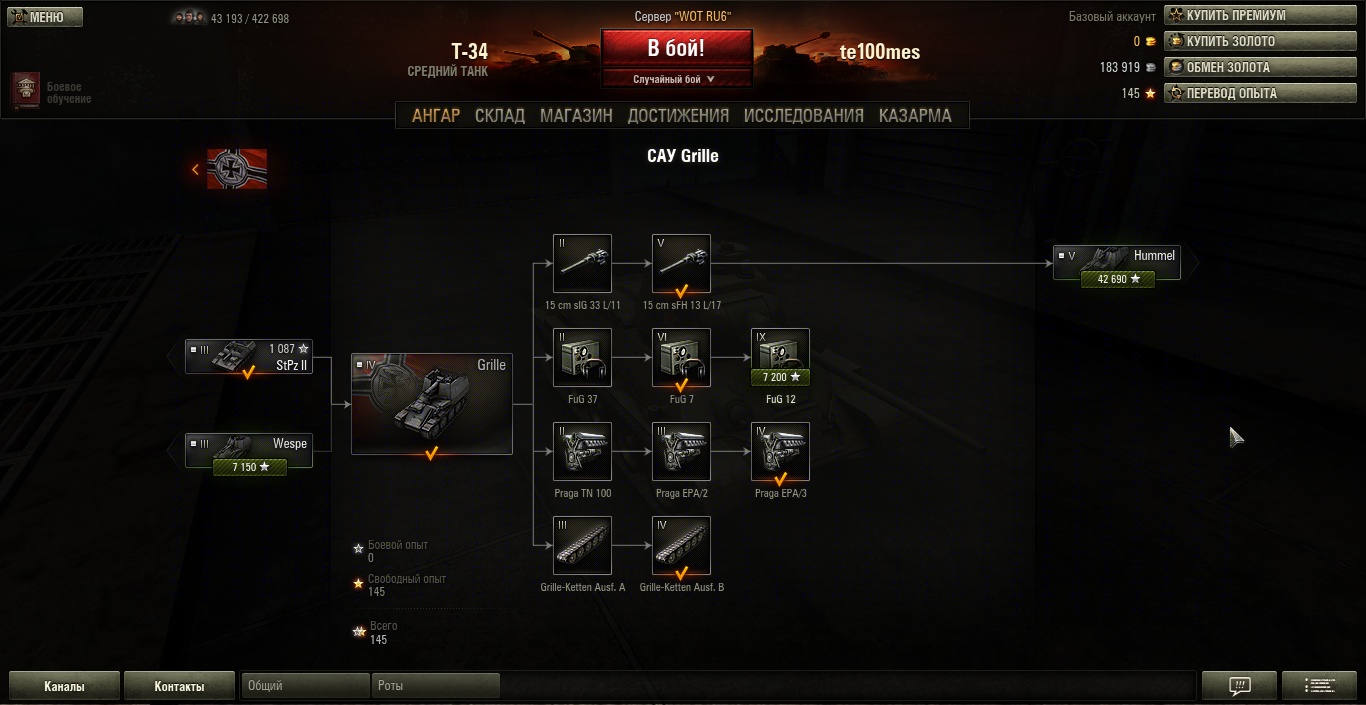Switch to the СКЛАД tab
The width and height of the screenshot is (1366, 705).
point(500,115)
